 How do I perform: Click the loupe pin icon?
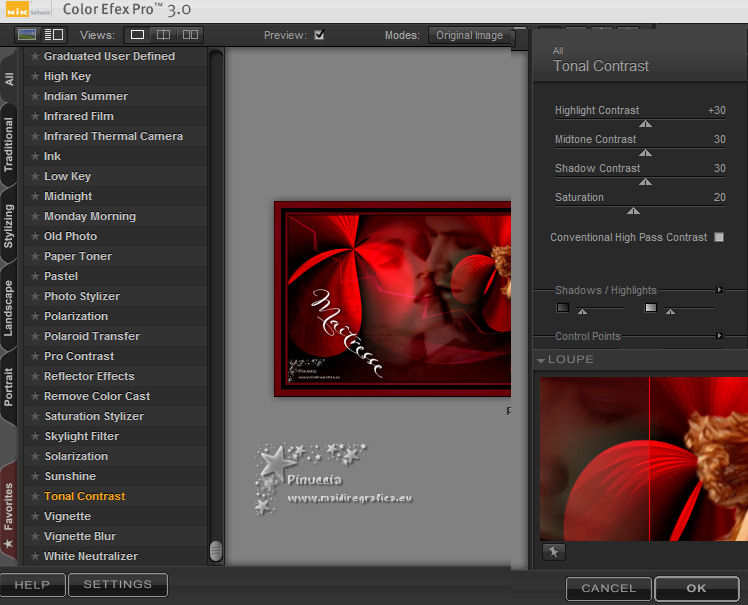click(553, 552)
